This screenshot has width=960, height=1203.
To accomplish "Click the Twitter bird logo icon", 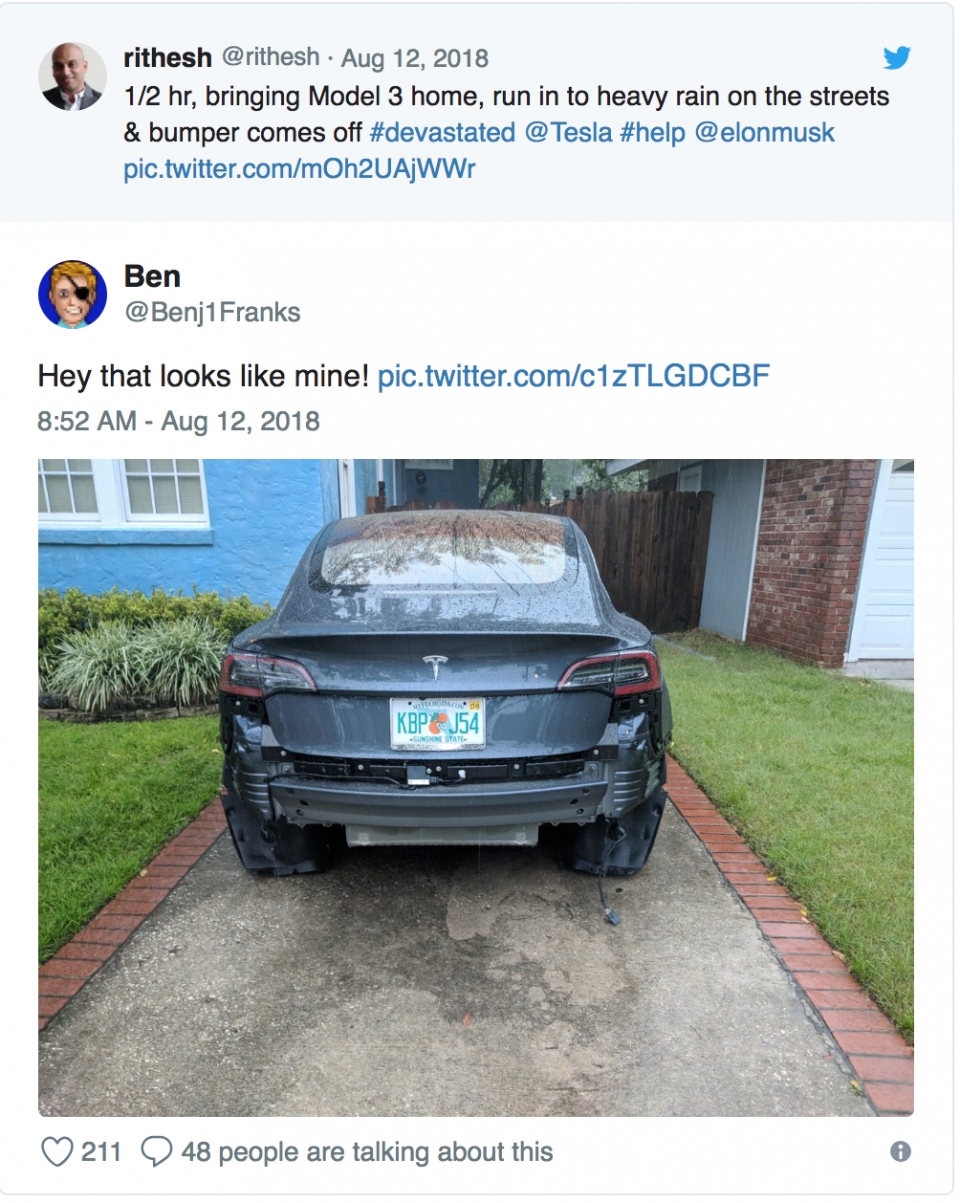I will pyautogui.click(x=897, y=58).
